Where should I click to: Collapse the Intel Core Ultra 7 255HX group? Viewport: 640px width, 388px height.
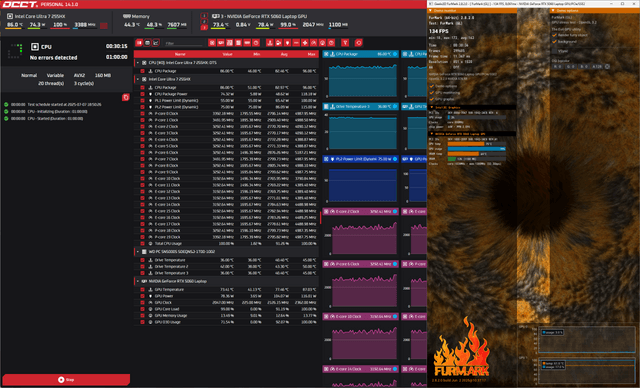(138, 79)
